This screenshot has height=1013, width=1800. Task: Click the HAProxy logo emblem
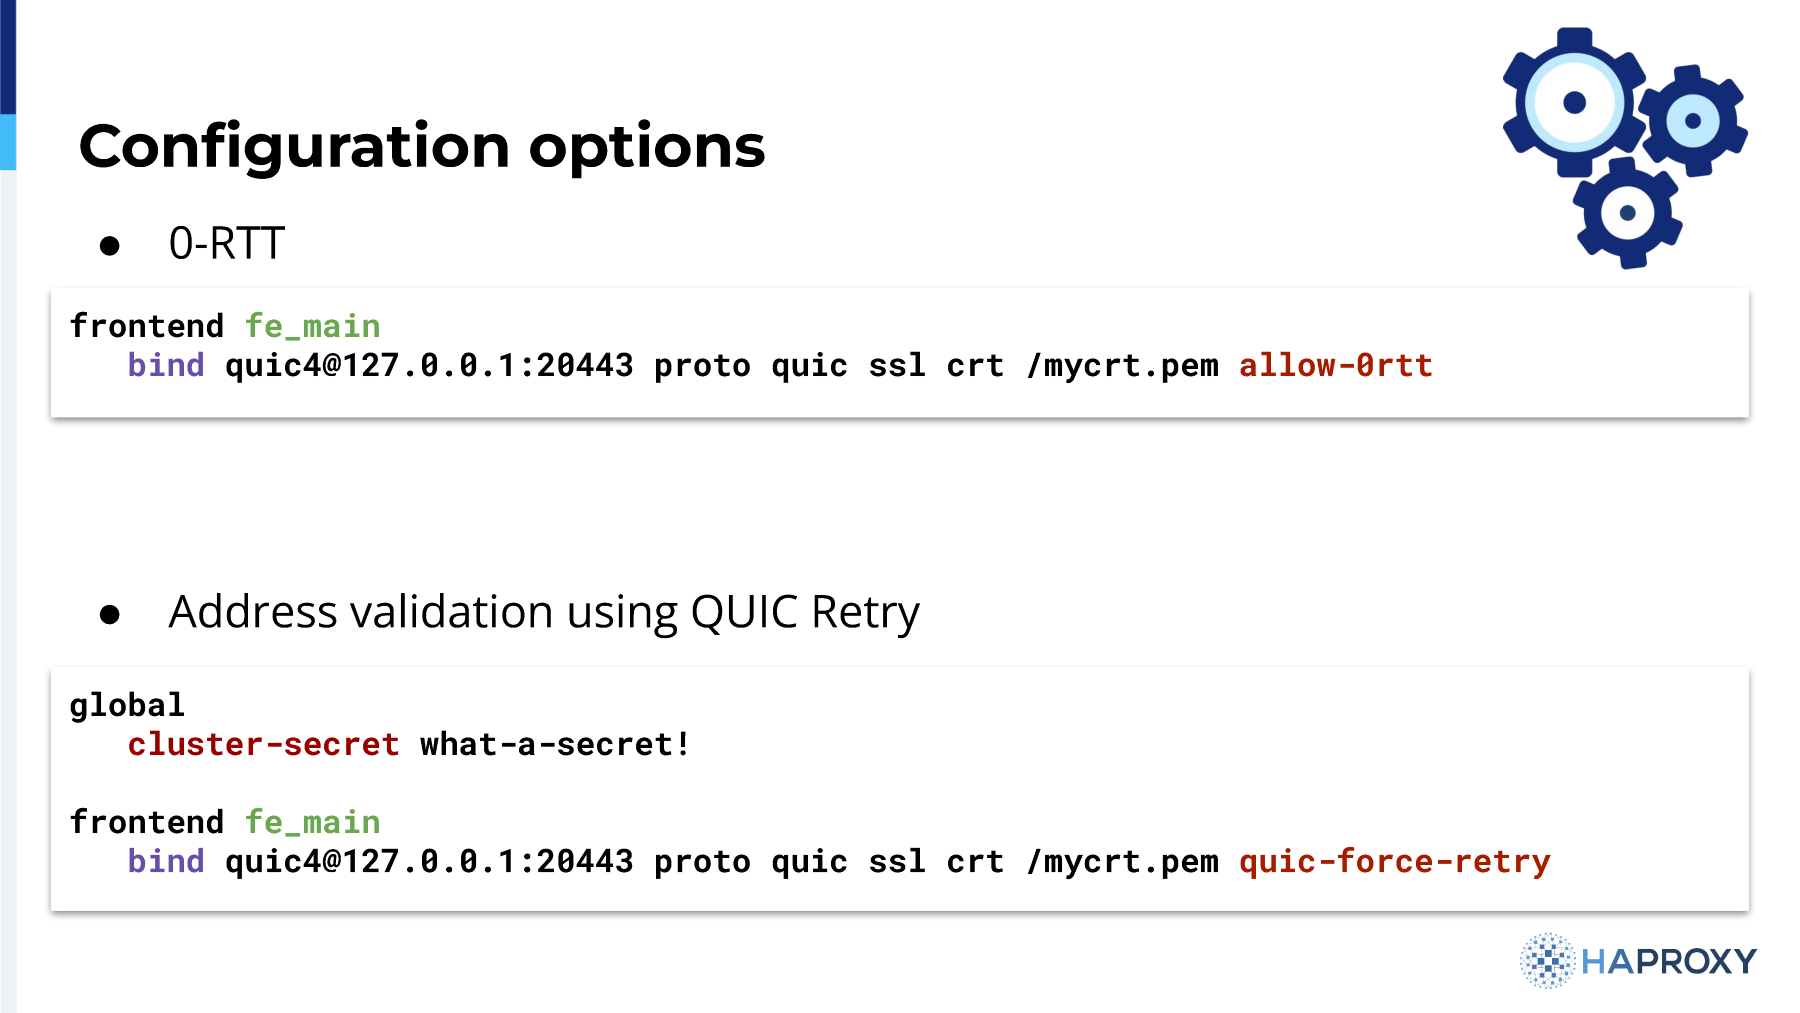(x=1547, y=961)
